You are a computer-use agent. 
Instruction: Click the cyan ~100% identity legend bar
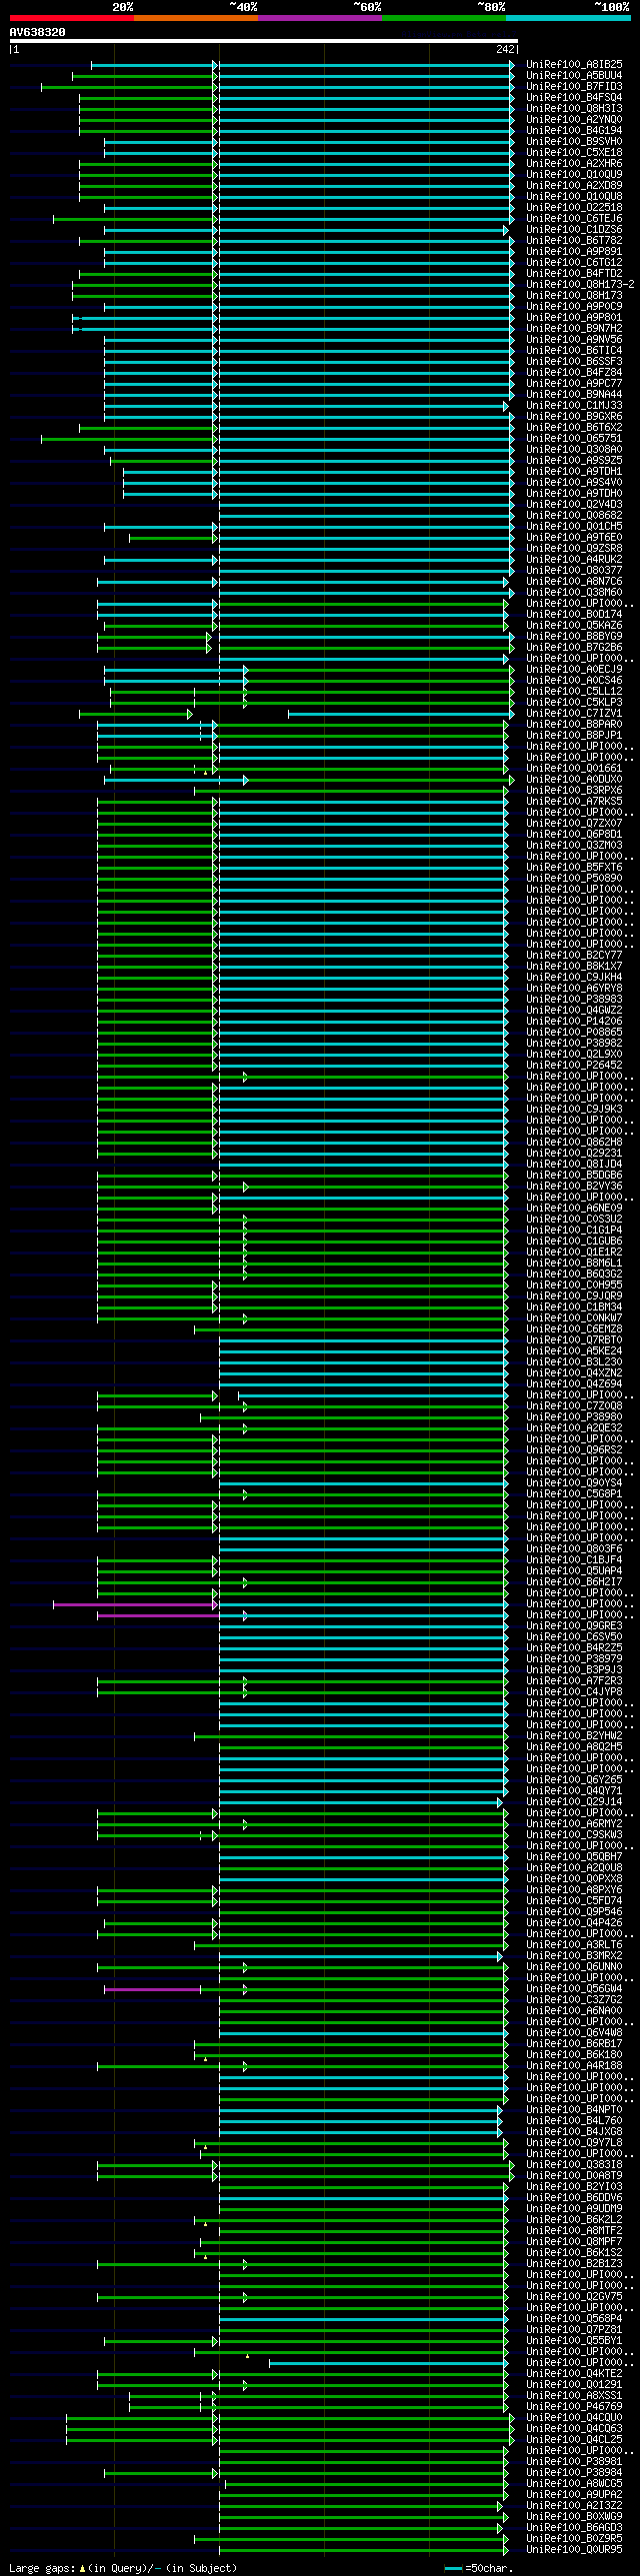click(567, 18)
